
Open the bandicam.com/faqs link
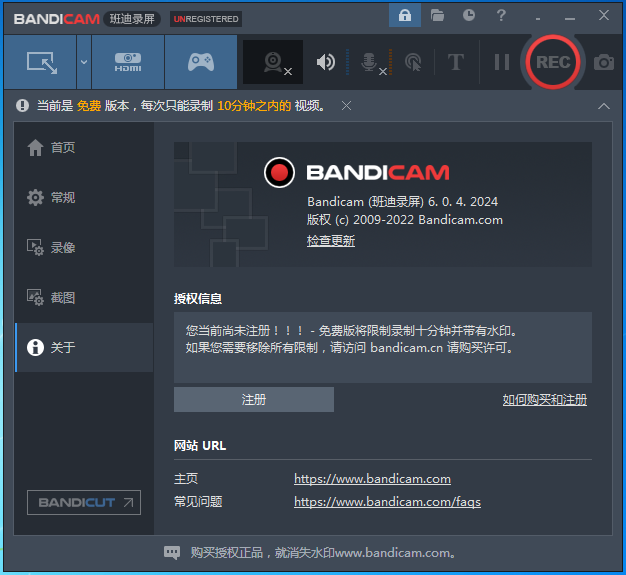pos(387,502)
